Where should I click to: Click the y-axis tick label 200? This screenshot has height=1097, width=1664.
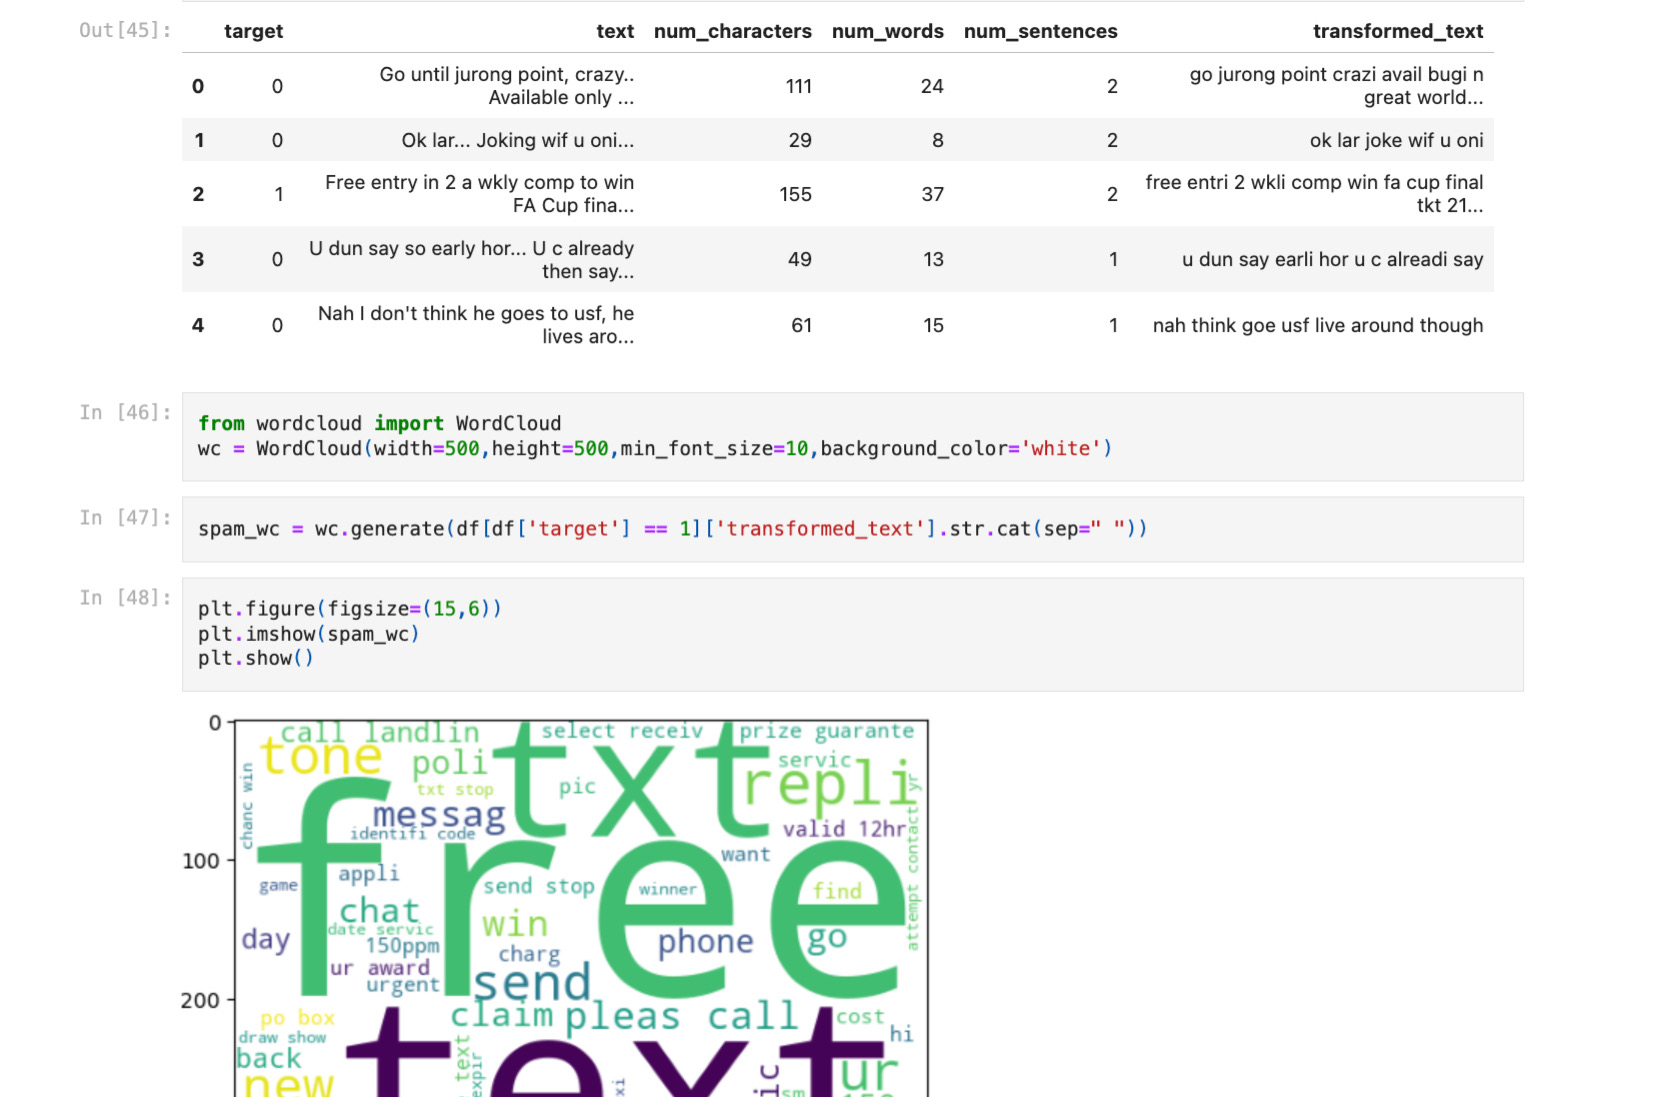[x=200, y=1000]
